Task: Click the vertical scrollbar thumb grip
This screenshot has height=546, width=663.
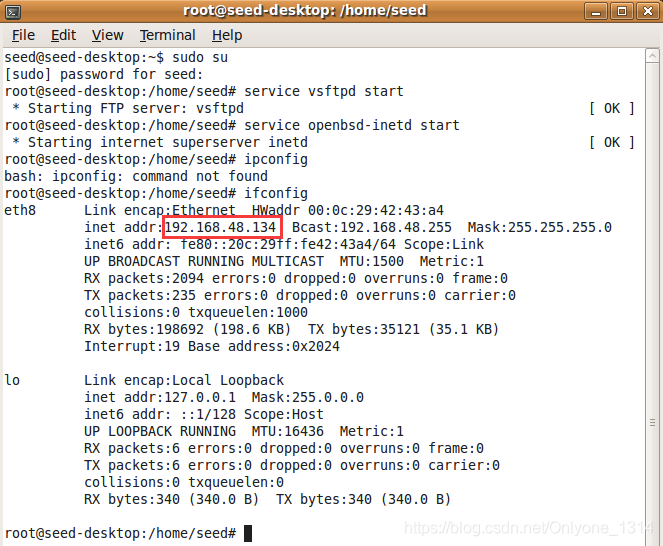Action: (x=652, y=423)
